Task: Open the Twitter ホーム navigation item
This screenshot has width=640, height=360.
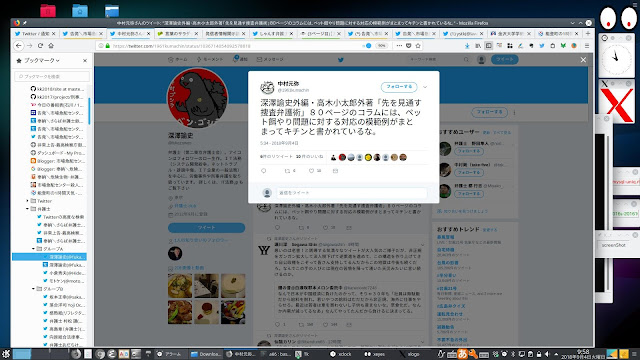Action: coord(178,60)
